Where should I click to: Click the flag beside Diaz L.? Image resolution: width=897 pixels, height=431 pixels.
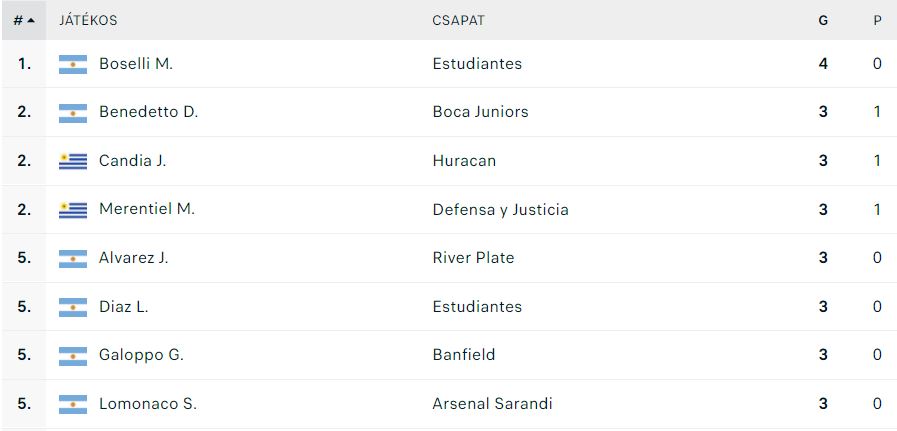click(x=73, y=307)
